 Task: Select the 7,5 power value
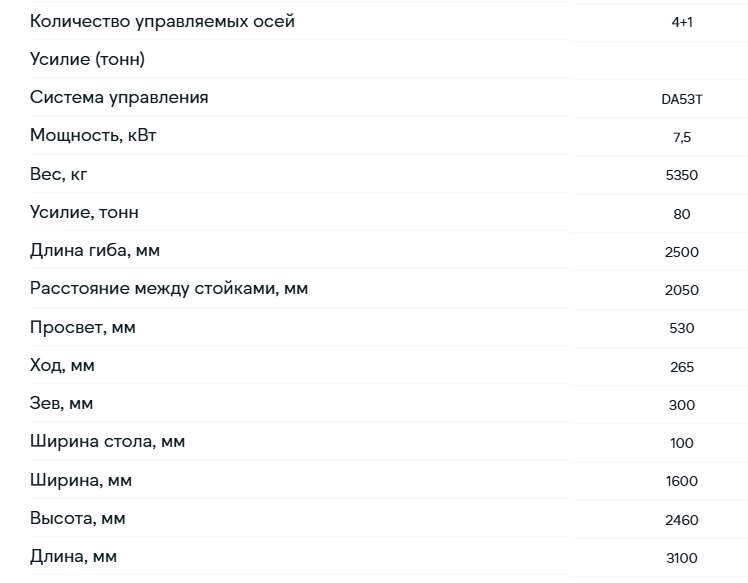(x=682, y=137)
